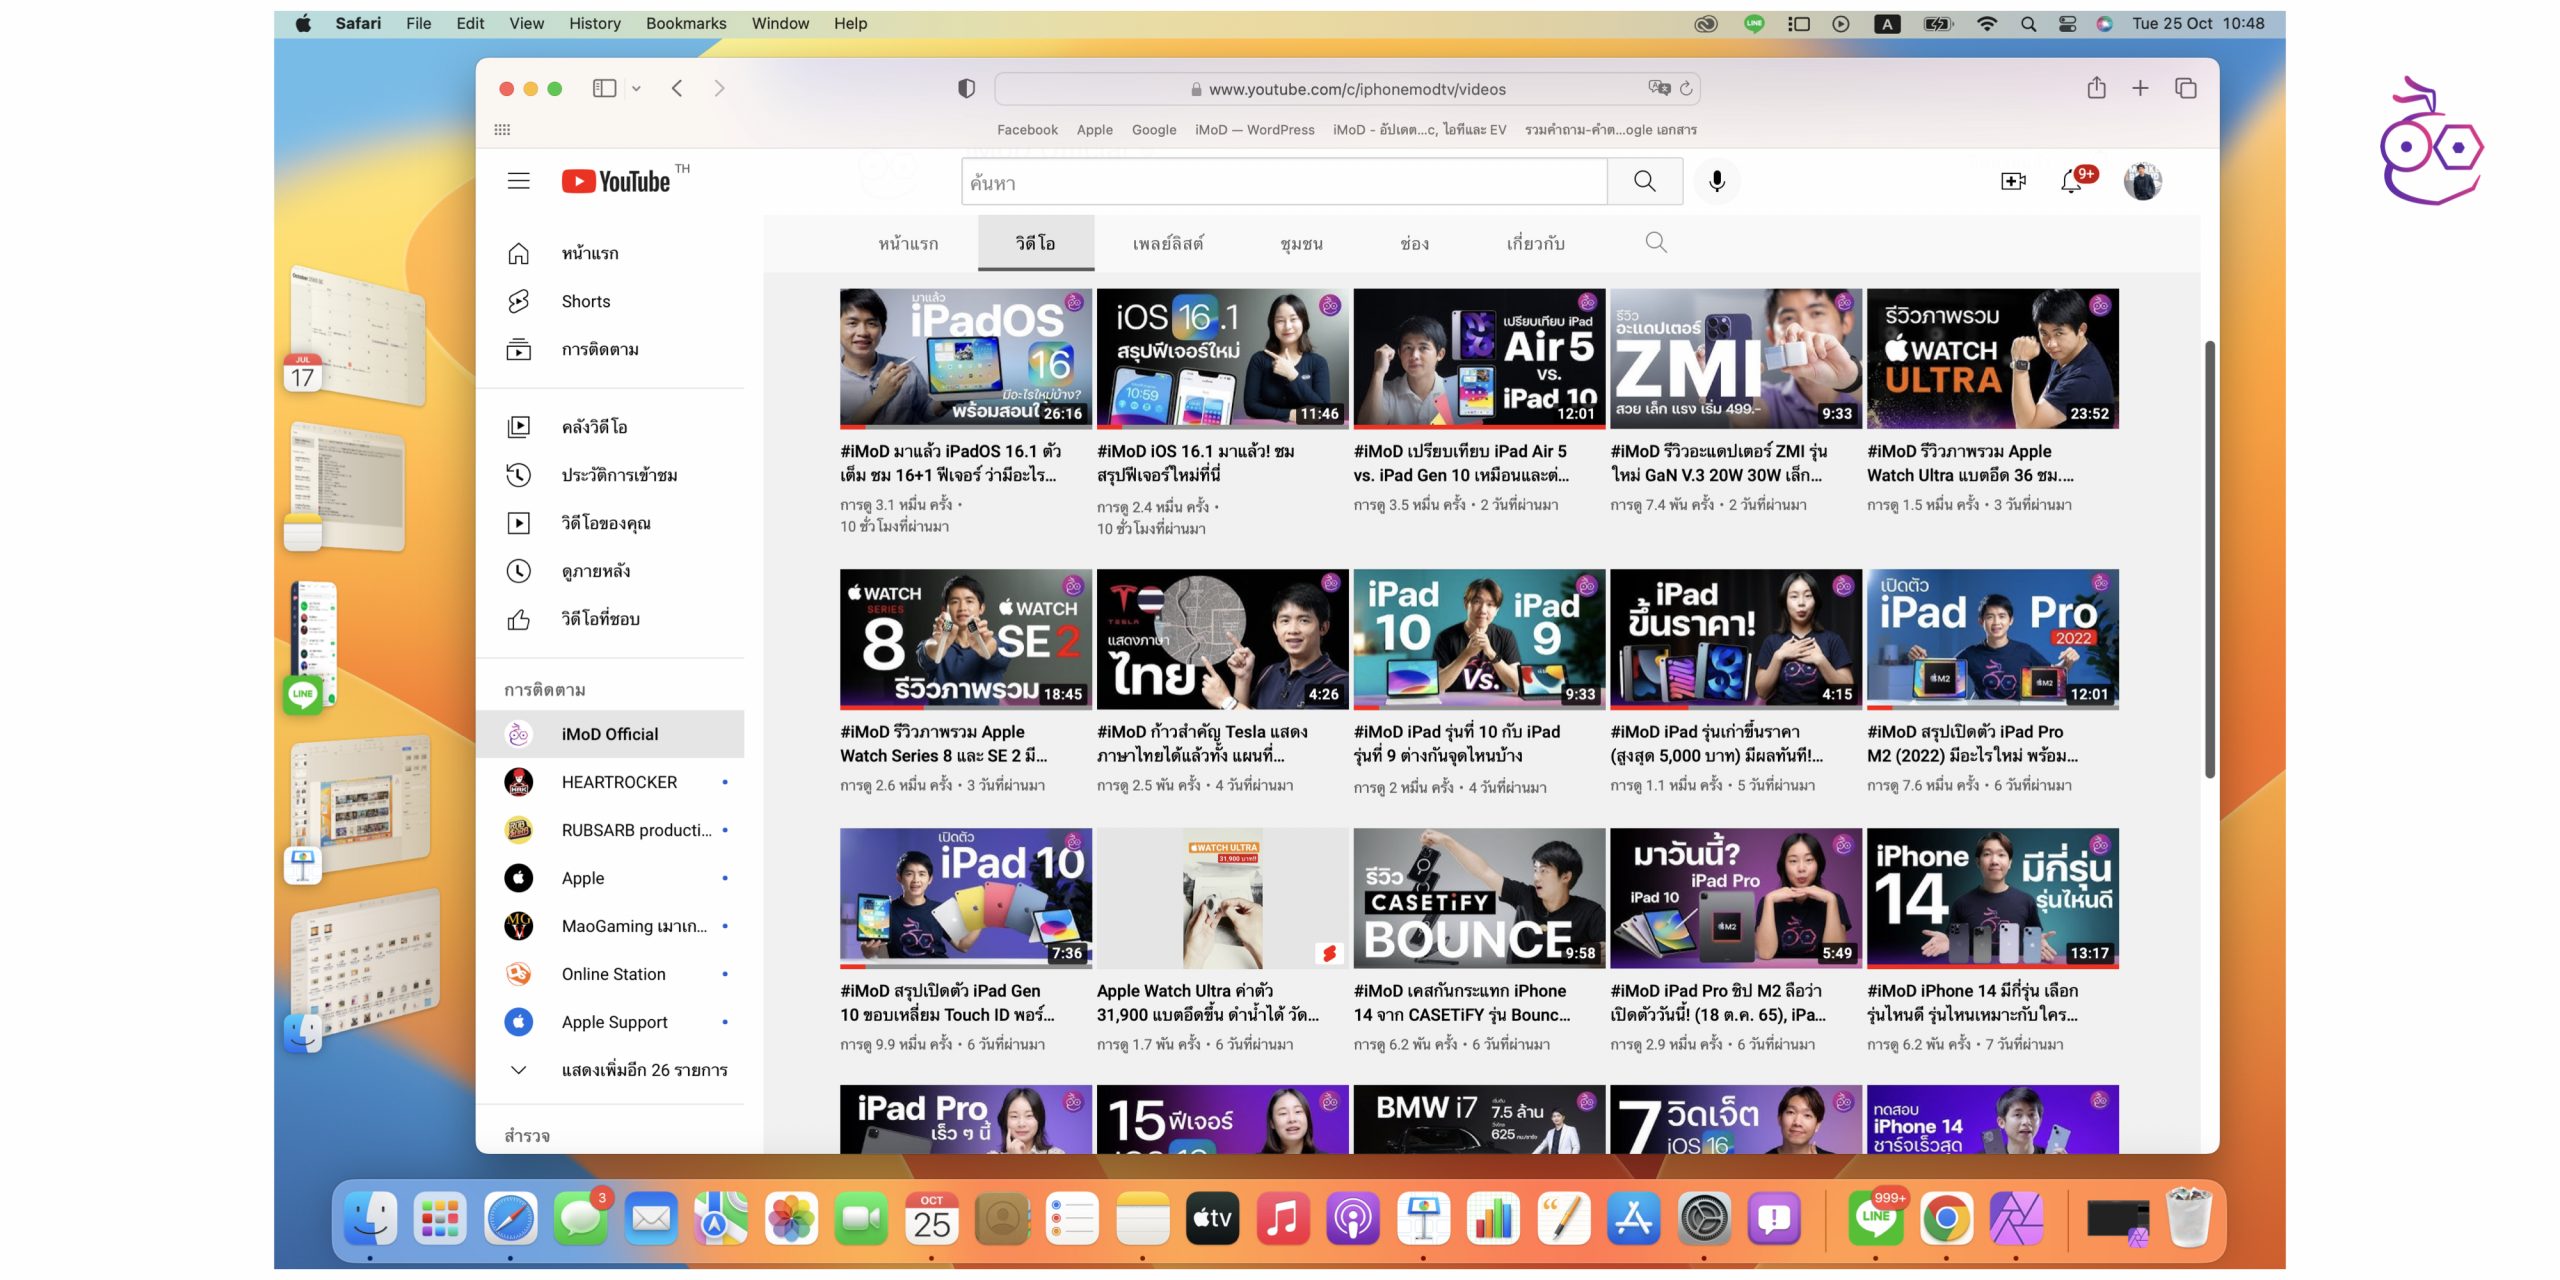Click the Safari privacy shield icon
The image size is (2560, 1280).
tap(966, 89)
